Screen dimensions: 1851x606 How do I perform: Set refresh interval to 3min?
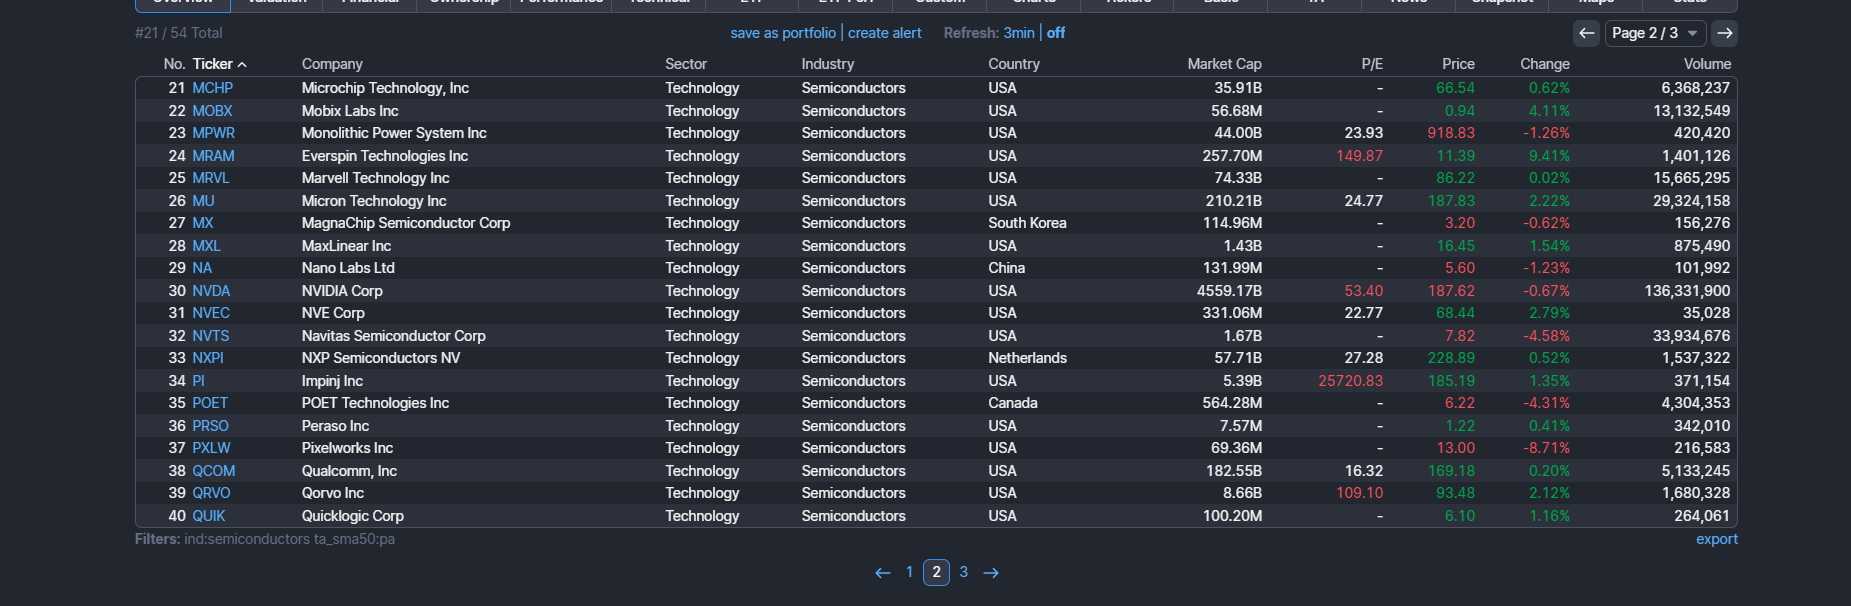point(1019,33)
